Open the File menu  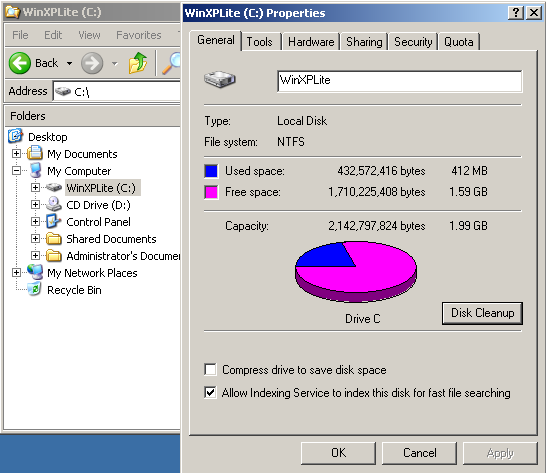tap(20, 35)
